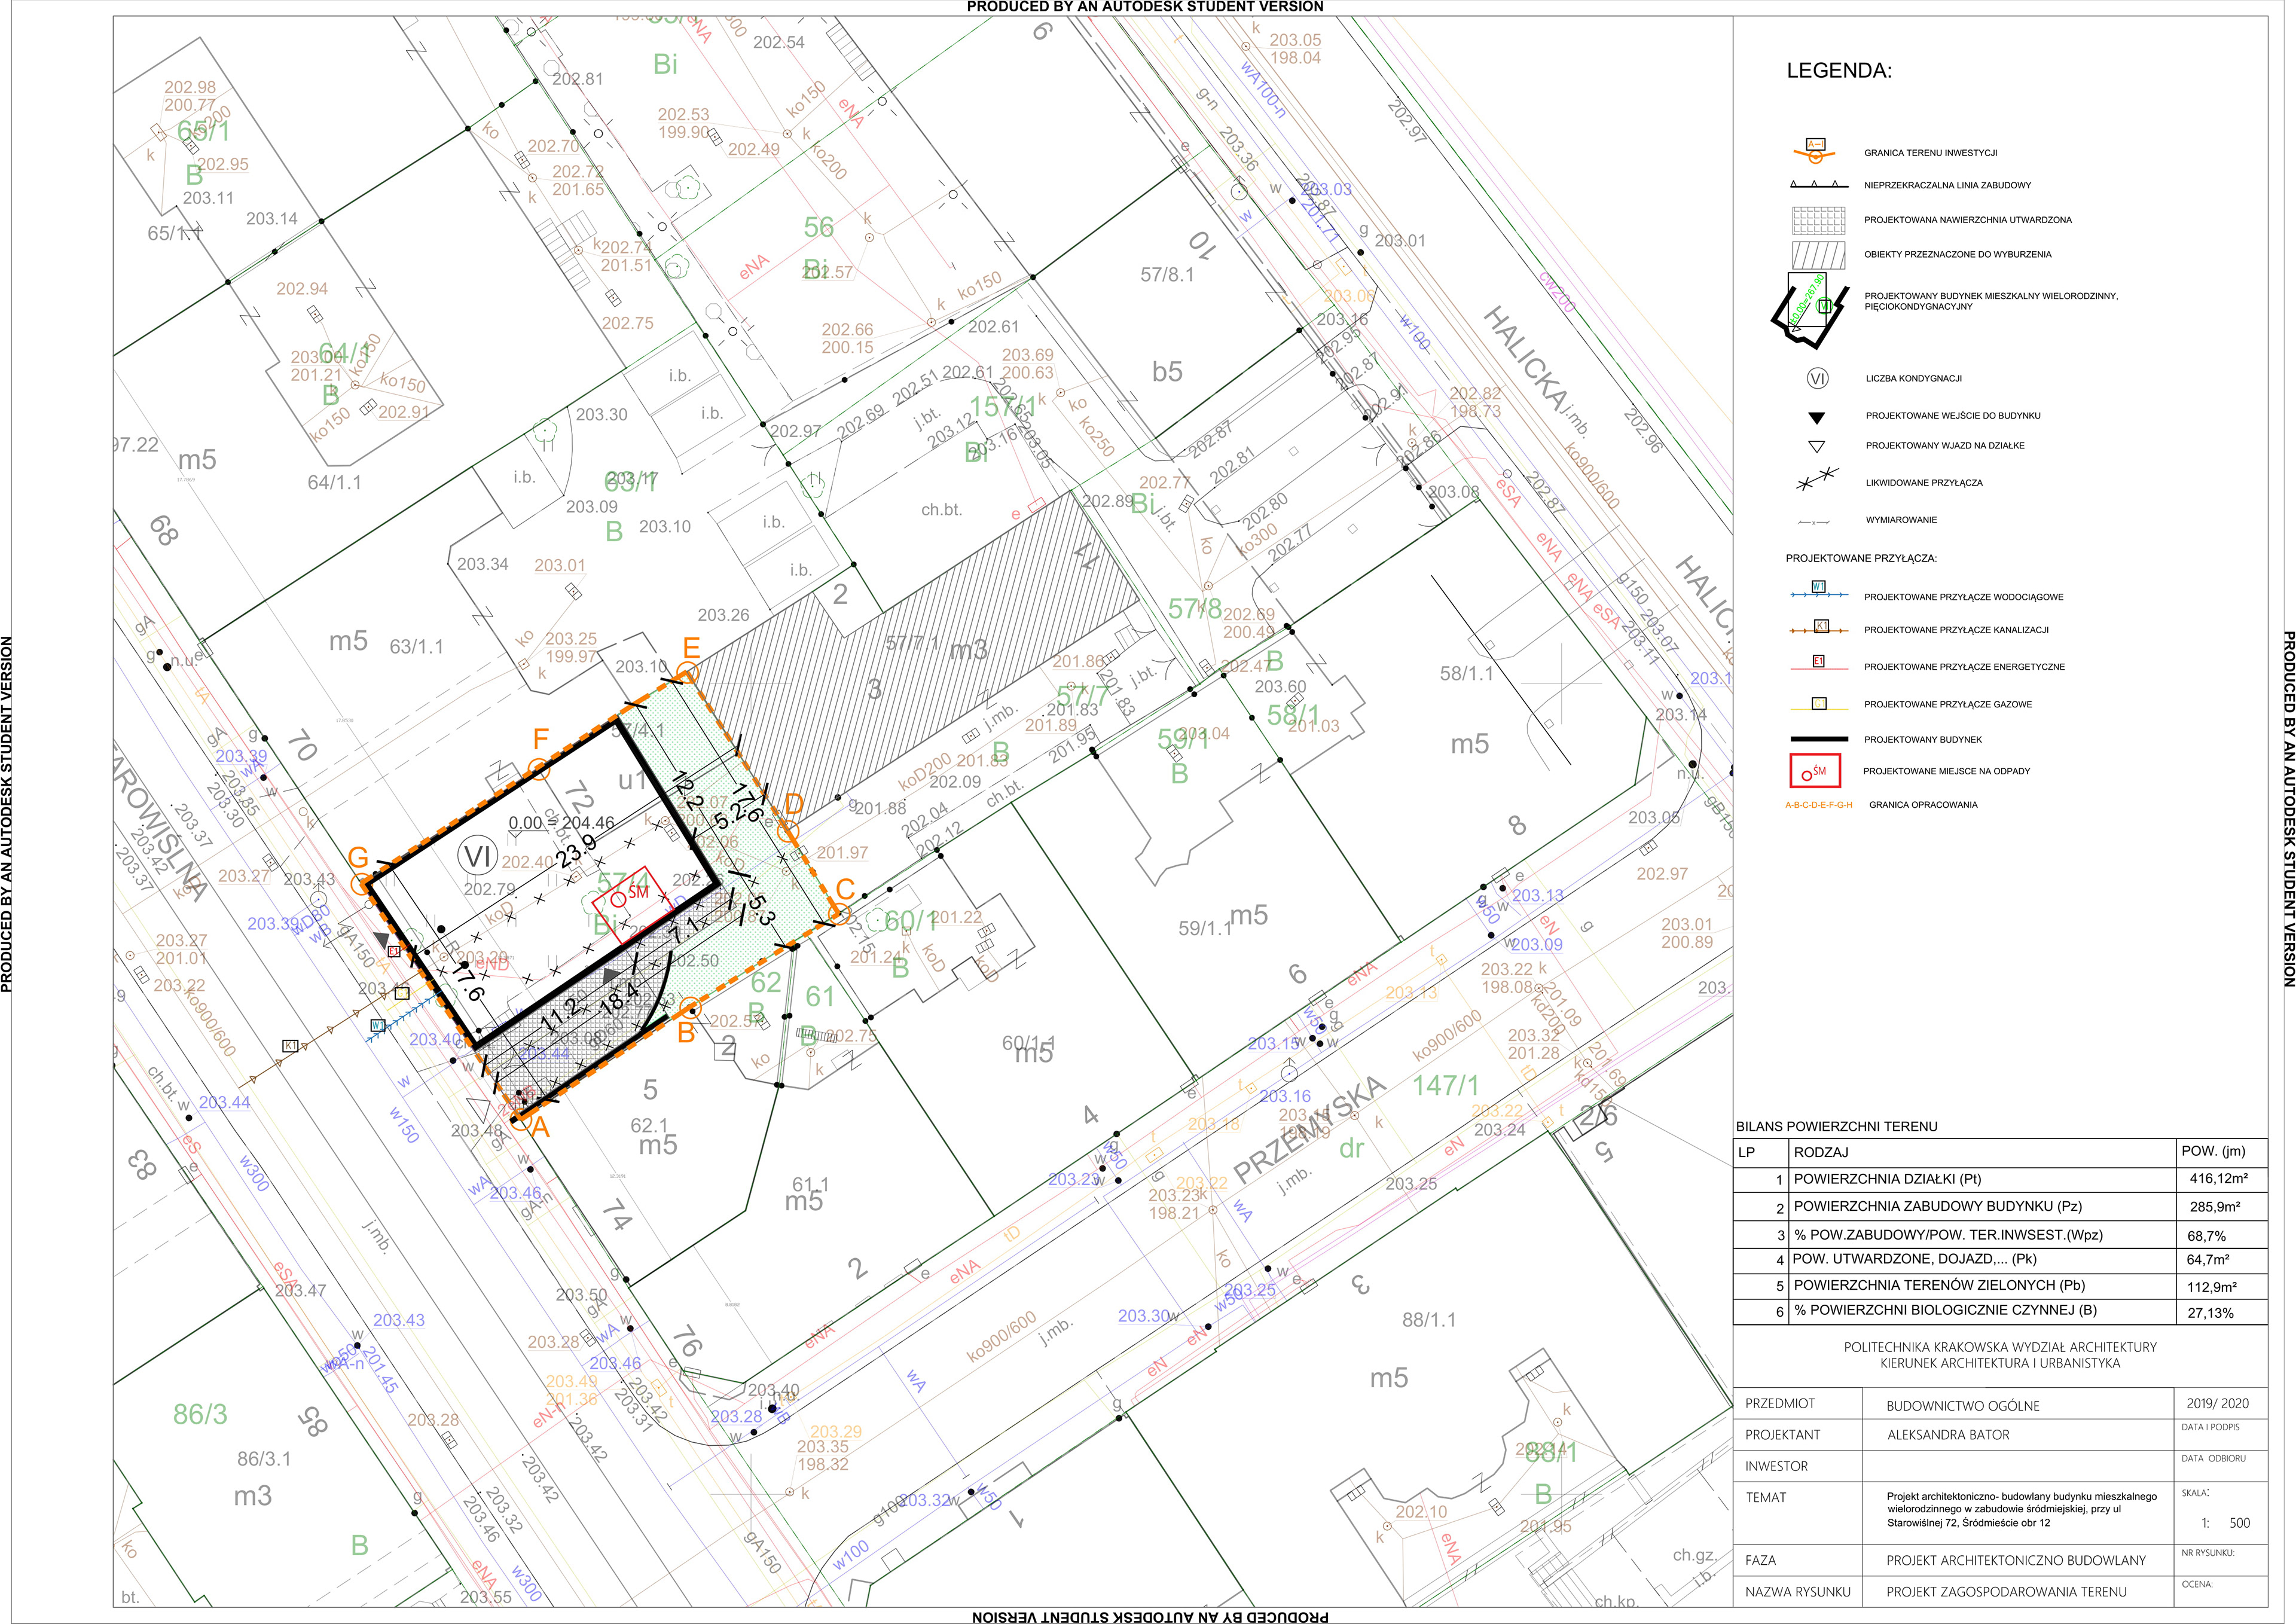Viewport: 2296px width, 1624px height.
Task: Click the 0.00 = 204.46 elevation note
Action: (561, 823)
